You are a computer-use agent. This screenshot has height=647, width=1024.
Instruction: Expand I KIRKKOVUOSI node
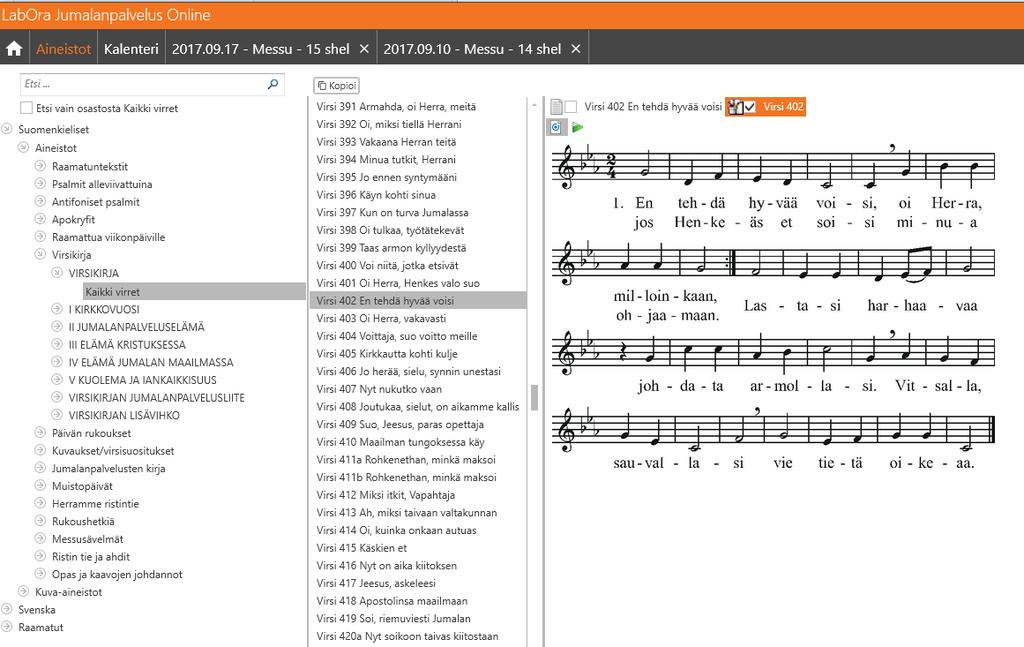(57, 309)
